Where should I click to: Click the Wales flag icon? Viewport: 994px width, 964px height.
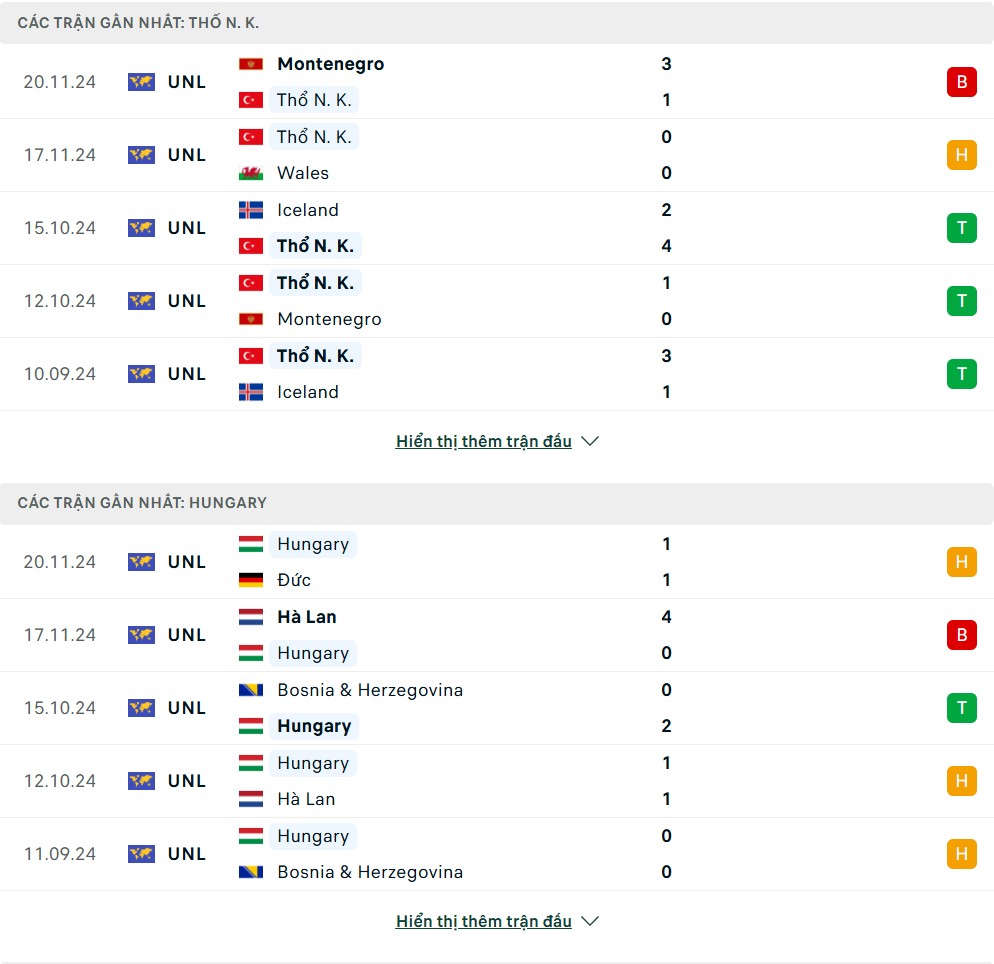coord(250,173)
